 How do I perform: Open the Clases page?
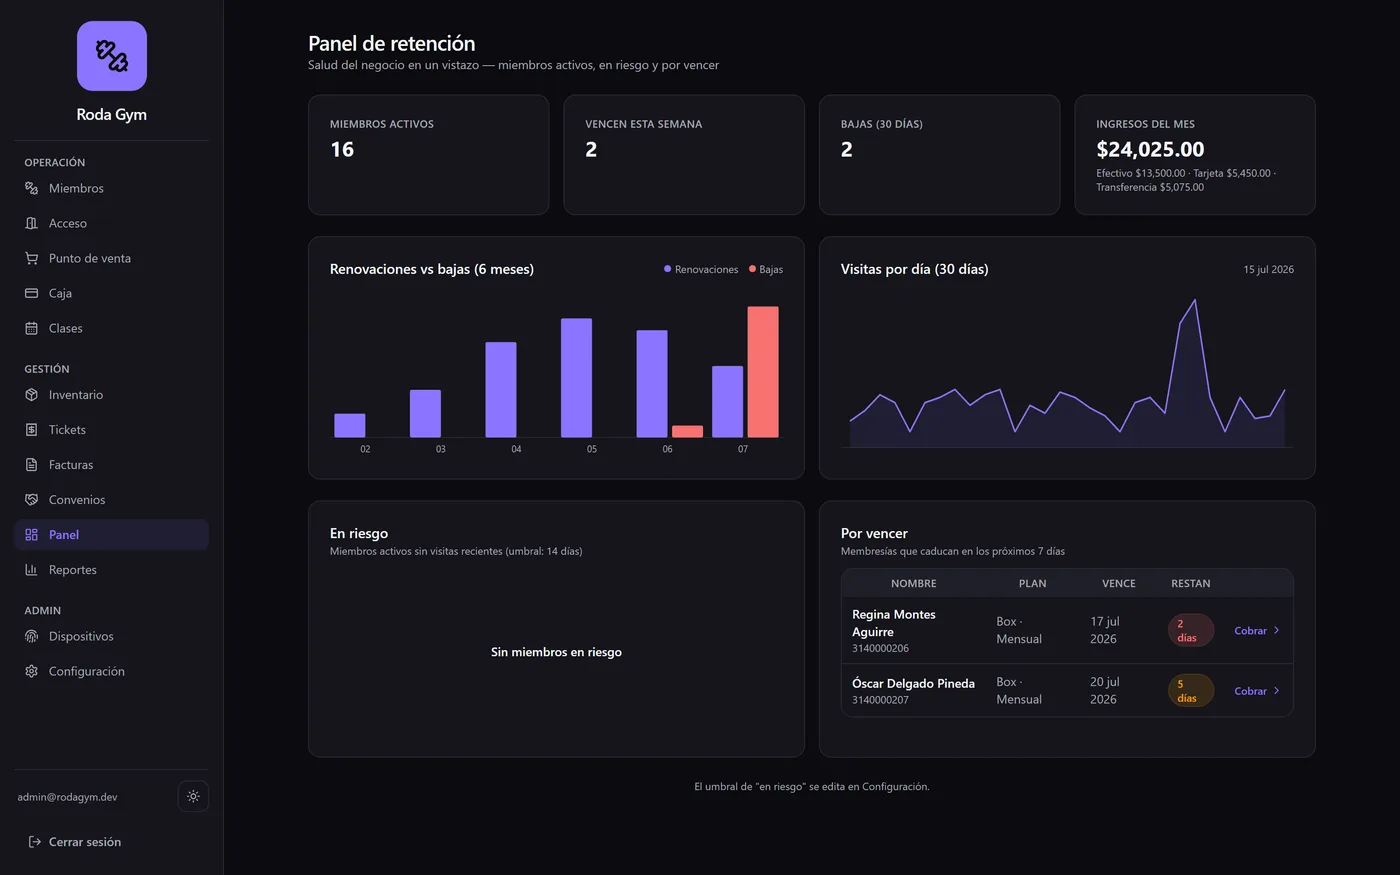click(x=112, y=328)
